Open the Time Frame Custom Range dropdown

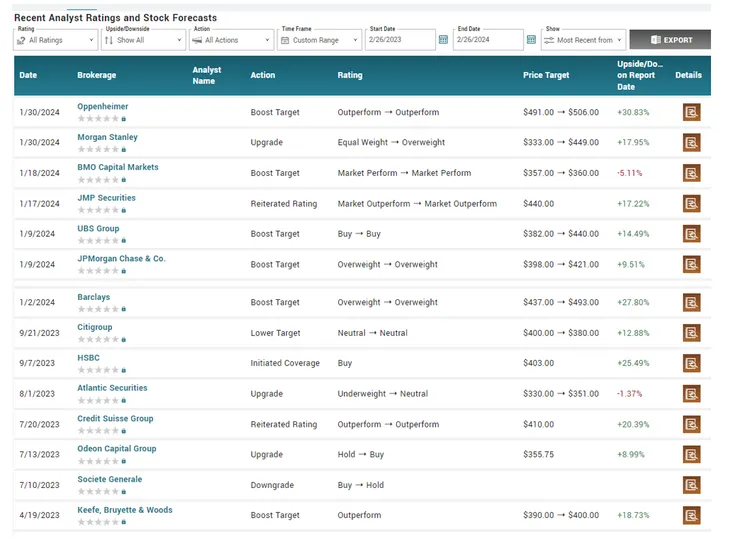tap(319, 40)
